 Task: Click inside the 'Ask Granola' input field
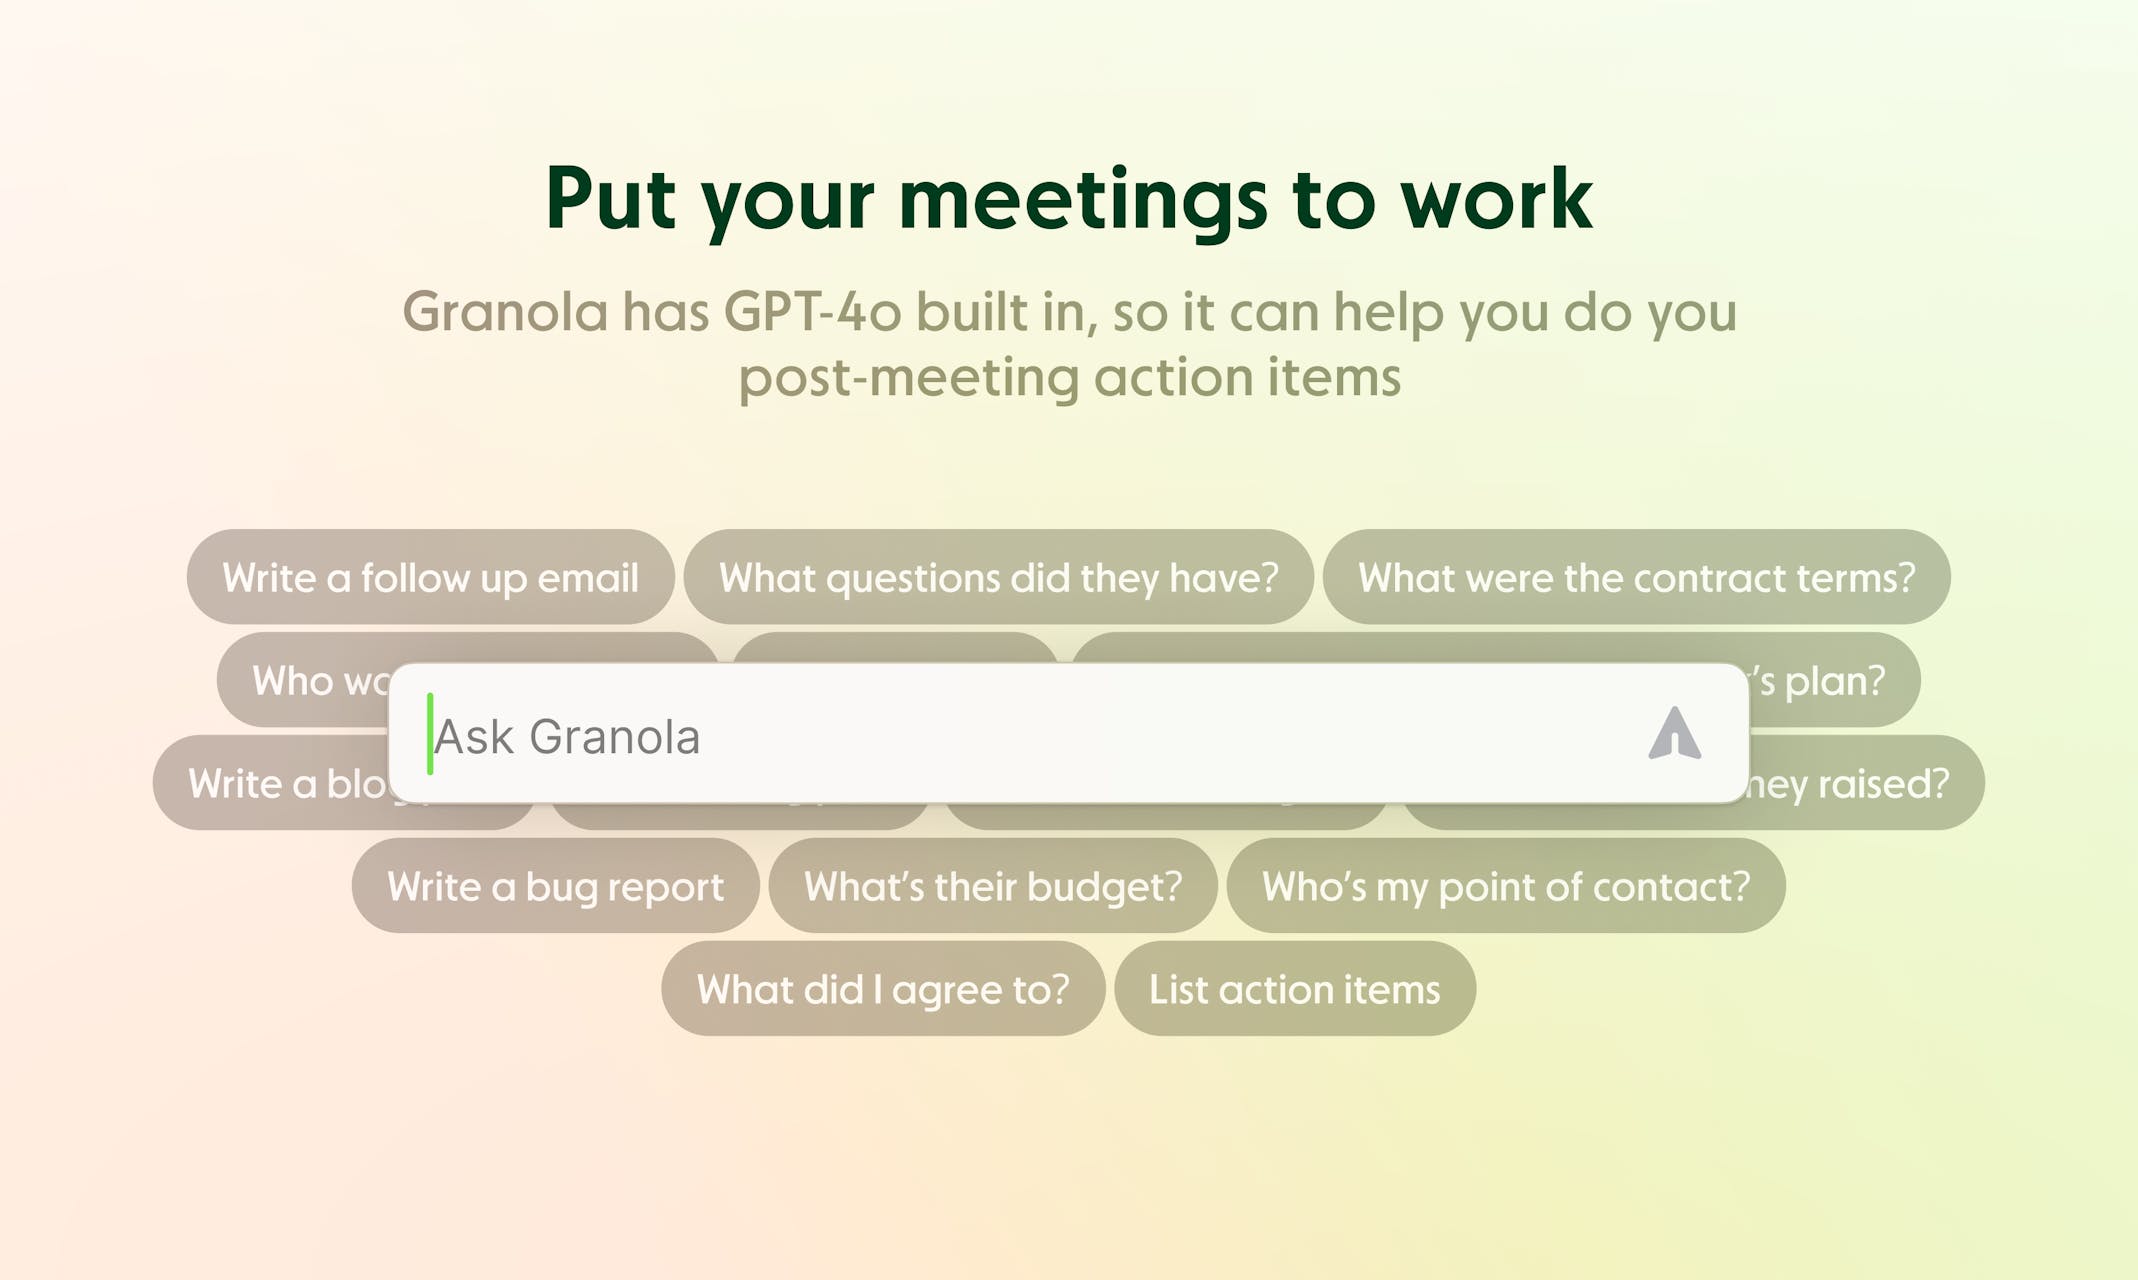[1051, 736]
